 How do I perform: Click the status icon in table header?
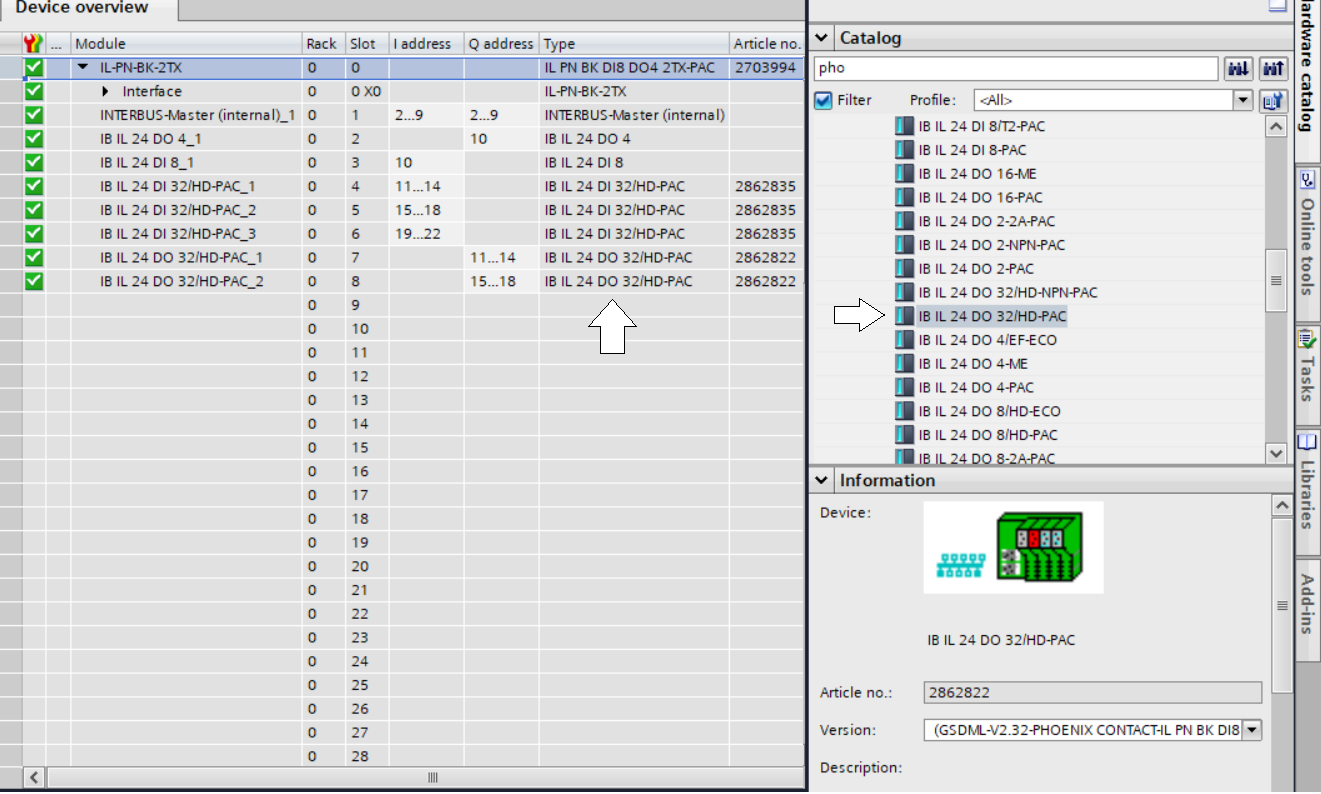(33, 43)
